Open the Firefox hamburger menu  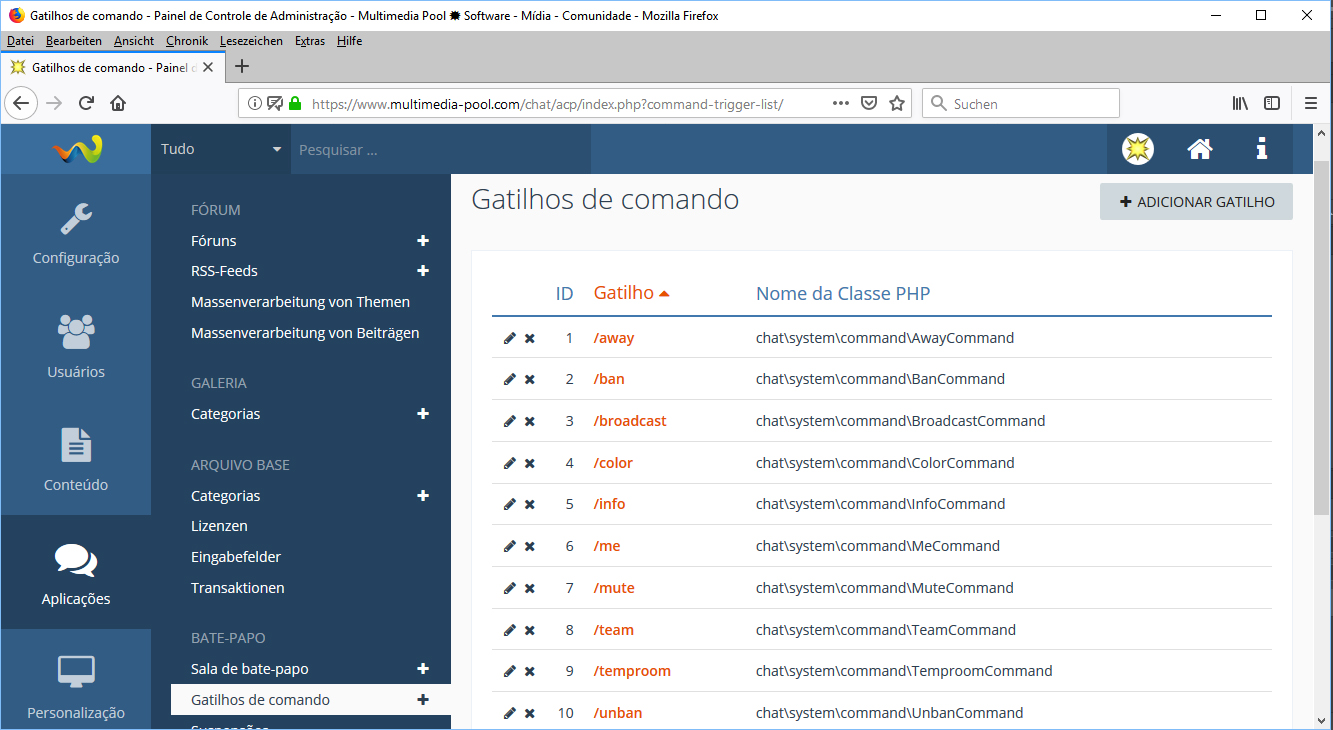tap(1310, 103)
